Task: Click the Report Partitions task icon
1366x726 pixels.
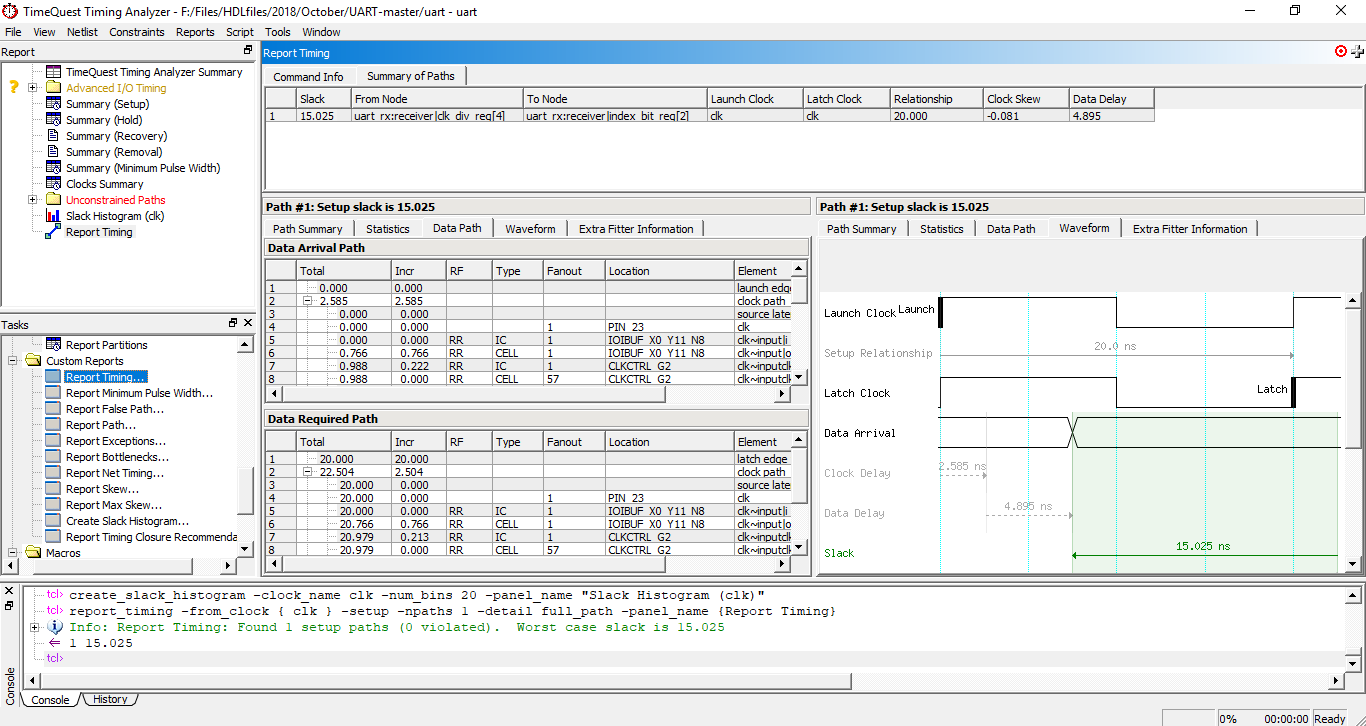Action: pos(53,345)
